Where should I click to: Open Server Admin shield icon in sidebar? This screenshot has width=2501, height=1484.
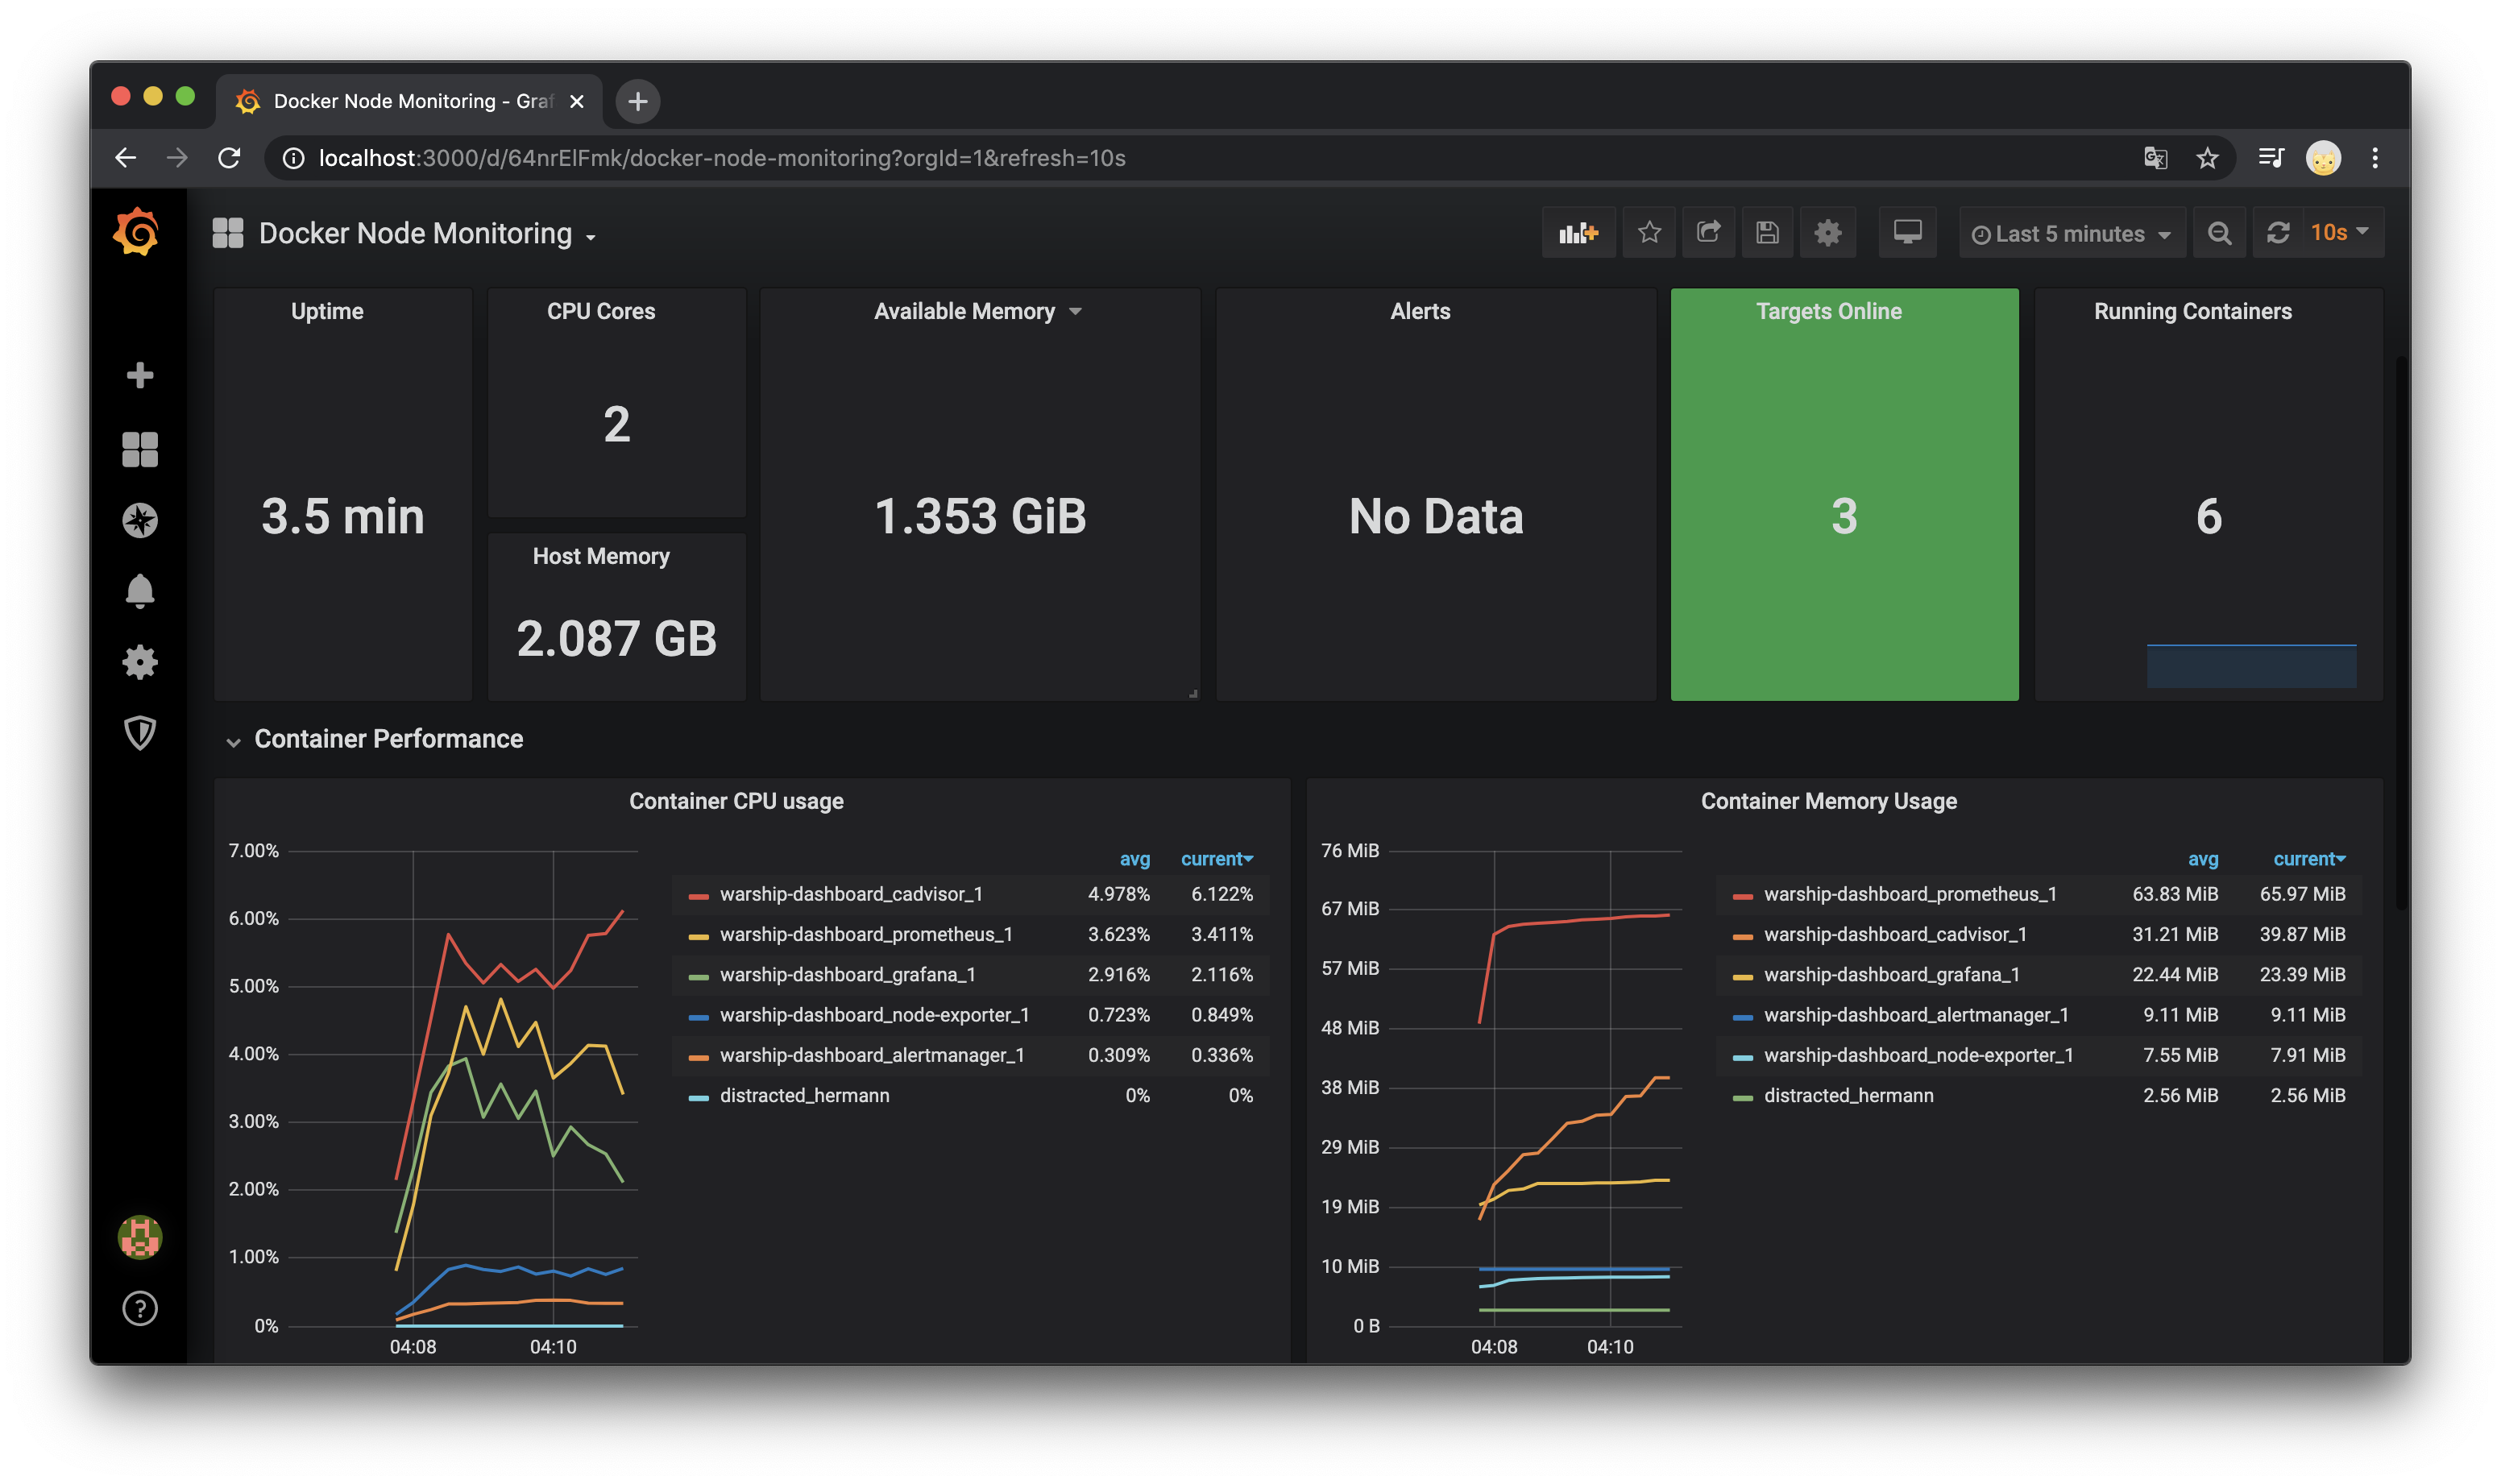(140, 733)
